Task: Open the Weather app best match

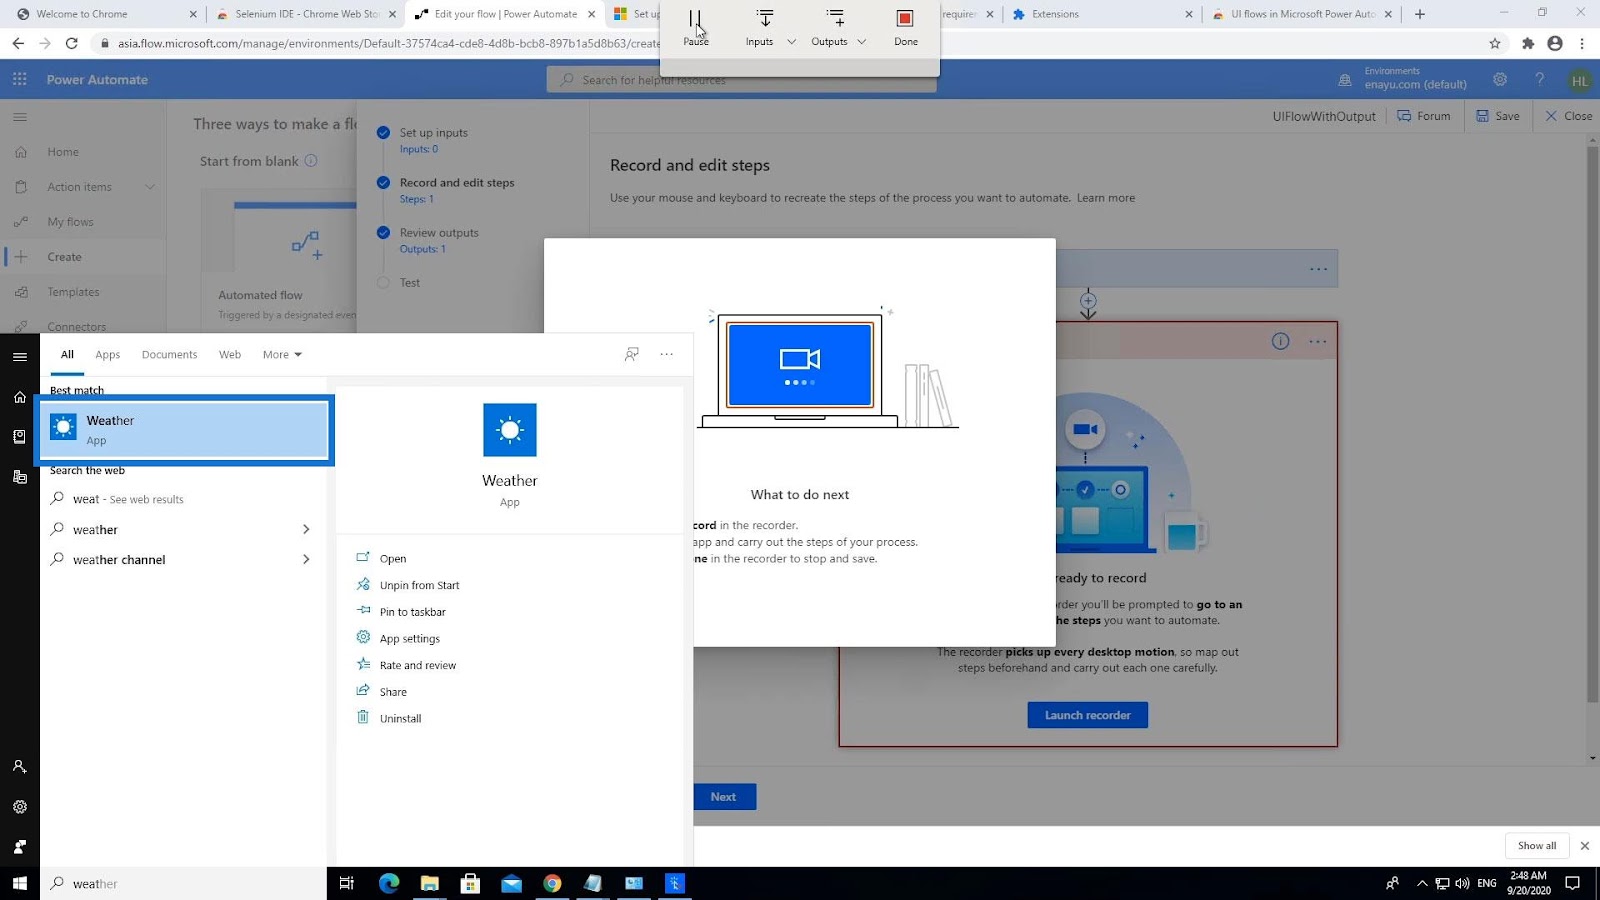Action: pos(185,430)
